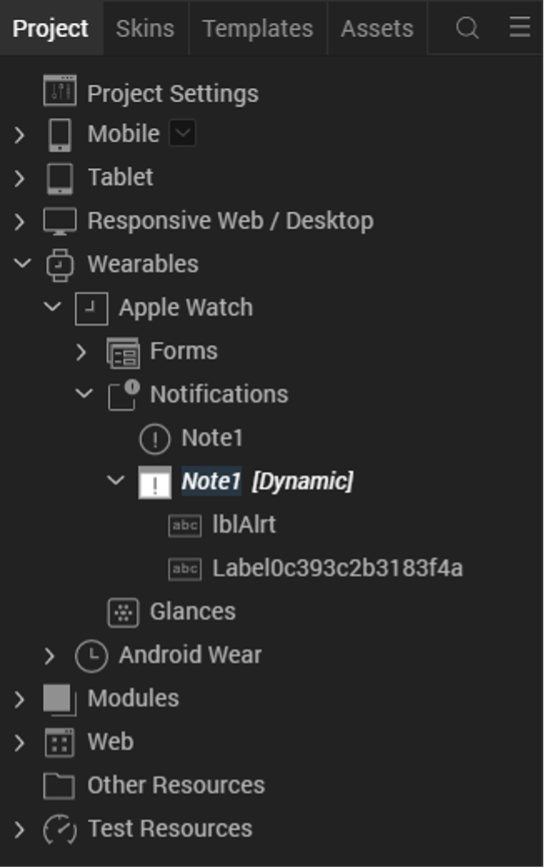Click the lblAlrt label widget icon
Viewport: 545px width, 868px height.
pyautogui.click(x=185, y=525)
